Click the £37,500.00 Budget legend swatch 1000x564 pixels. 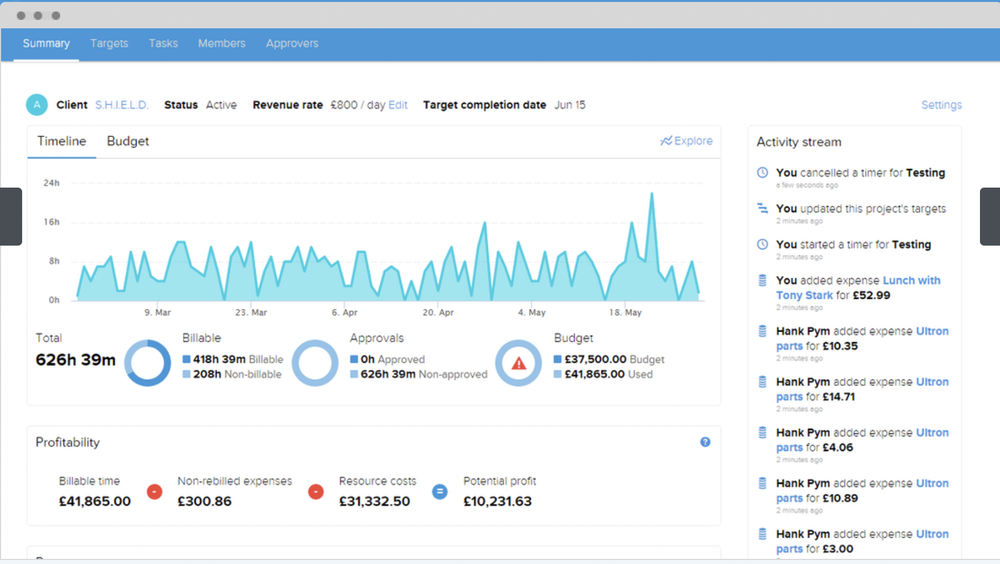557,359
